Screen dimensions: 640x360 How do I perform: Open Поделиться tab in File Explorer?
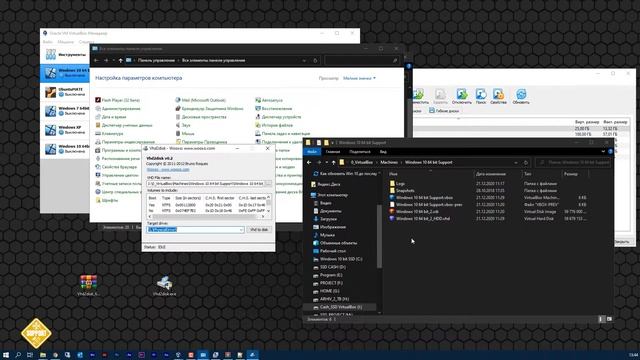(360, 151)
